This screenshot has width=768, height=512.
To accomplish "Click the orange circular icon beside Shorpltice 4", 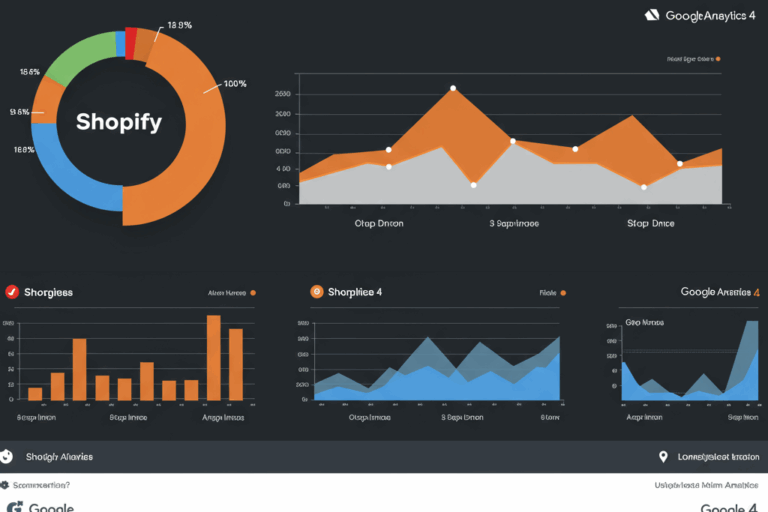I will pos(317,292).
